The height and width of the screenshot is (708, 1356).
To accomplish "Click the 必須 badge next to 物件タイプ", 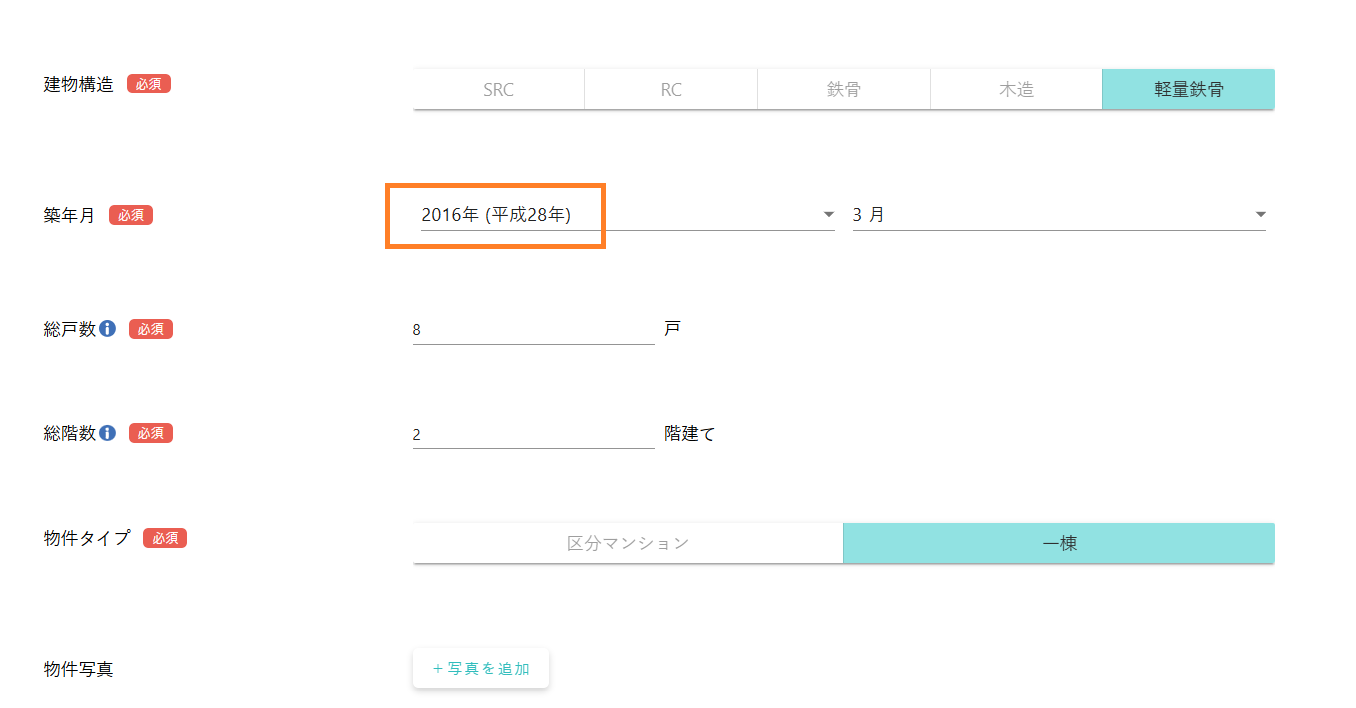I will 165,538.
